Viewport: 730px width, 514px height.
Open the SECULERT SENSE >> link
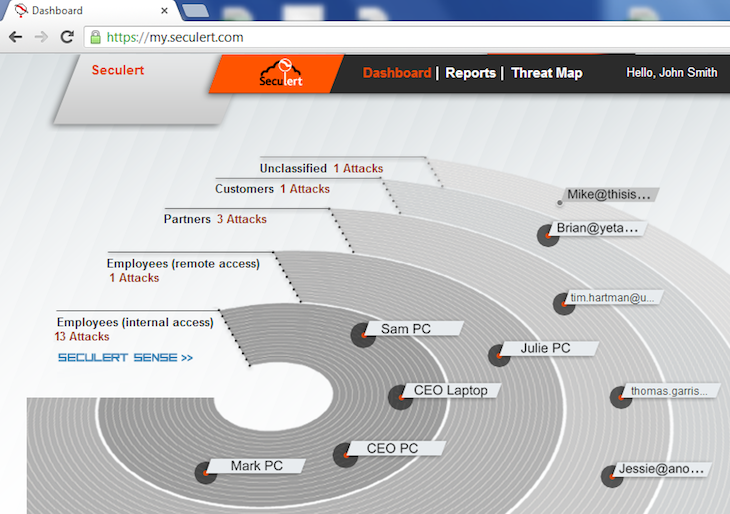pyautogui.click(x=125, y=358)
